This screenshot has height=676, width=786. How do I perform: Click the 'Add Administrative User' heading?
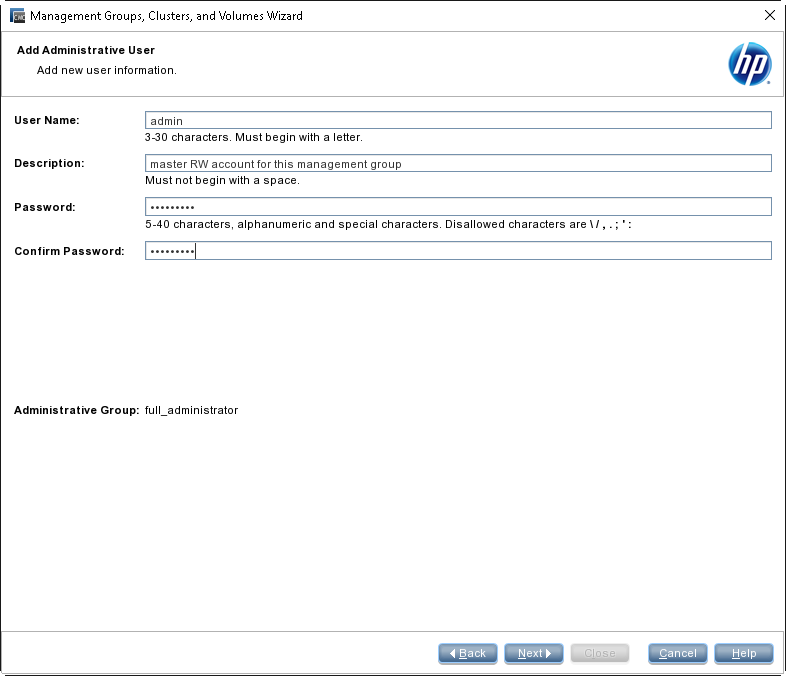[86, 50]
